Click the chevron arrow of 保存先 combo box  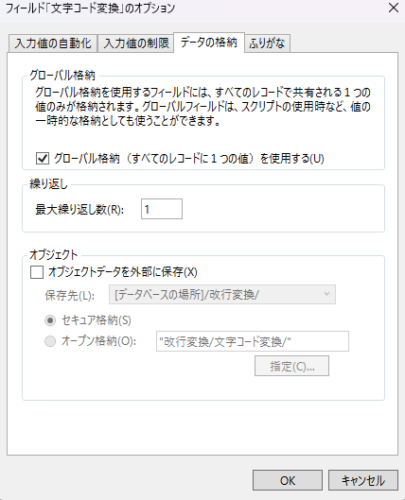click(327, 294)
